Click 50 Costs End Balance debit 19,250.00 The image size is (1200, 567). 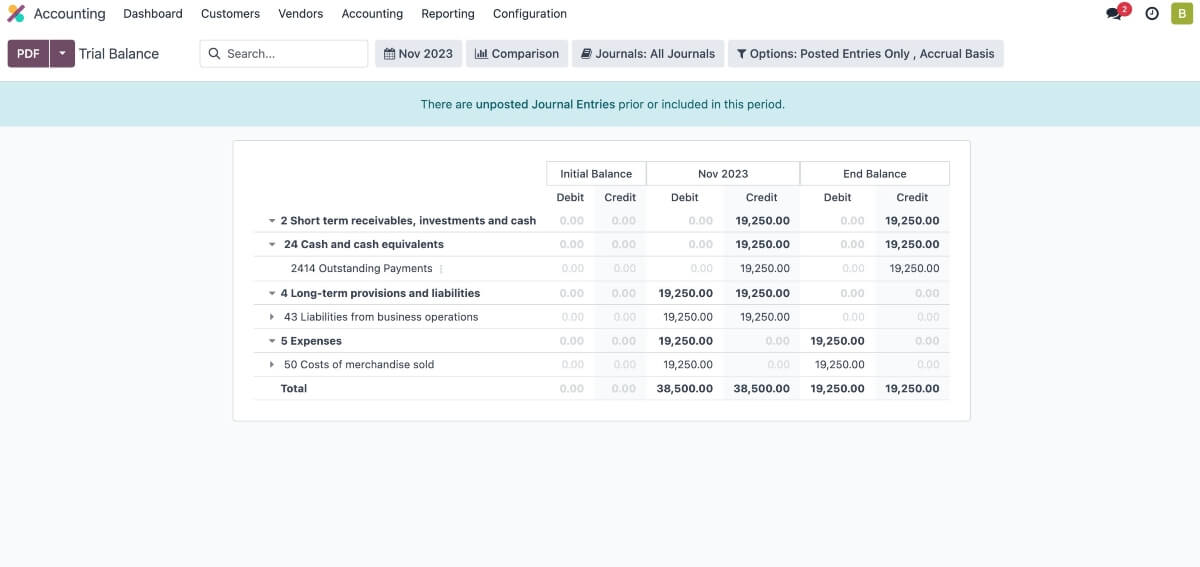coord(840,365)
